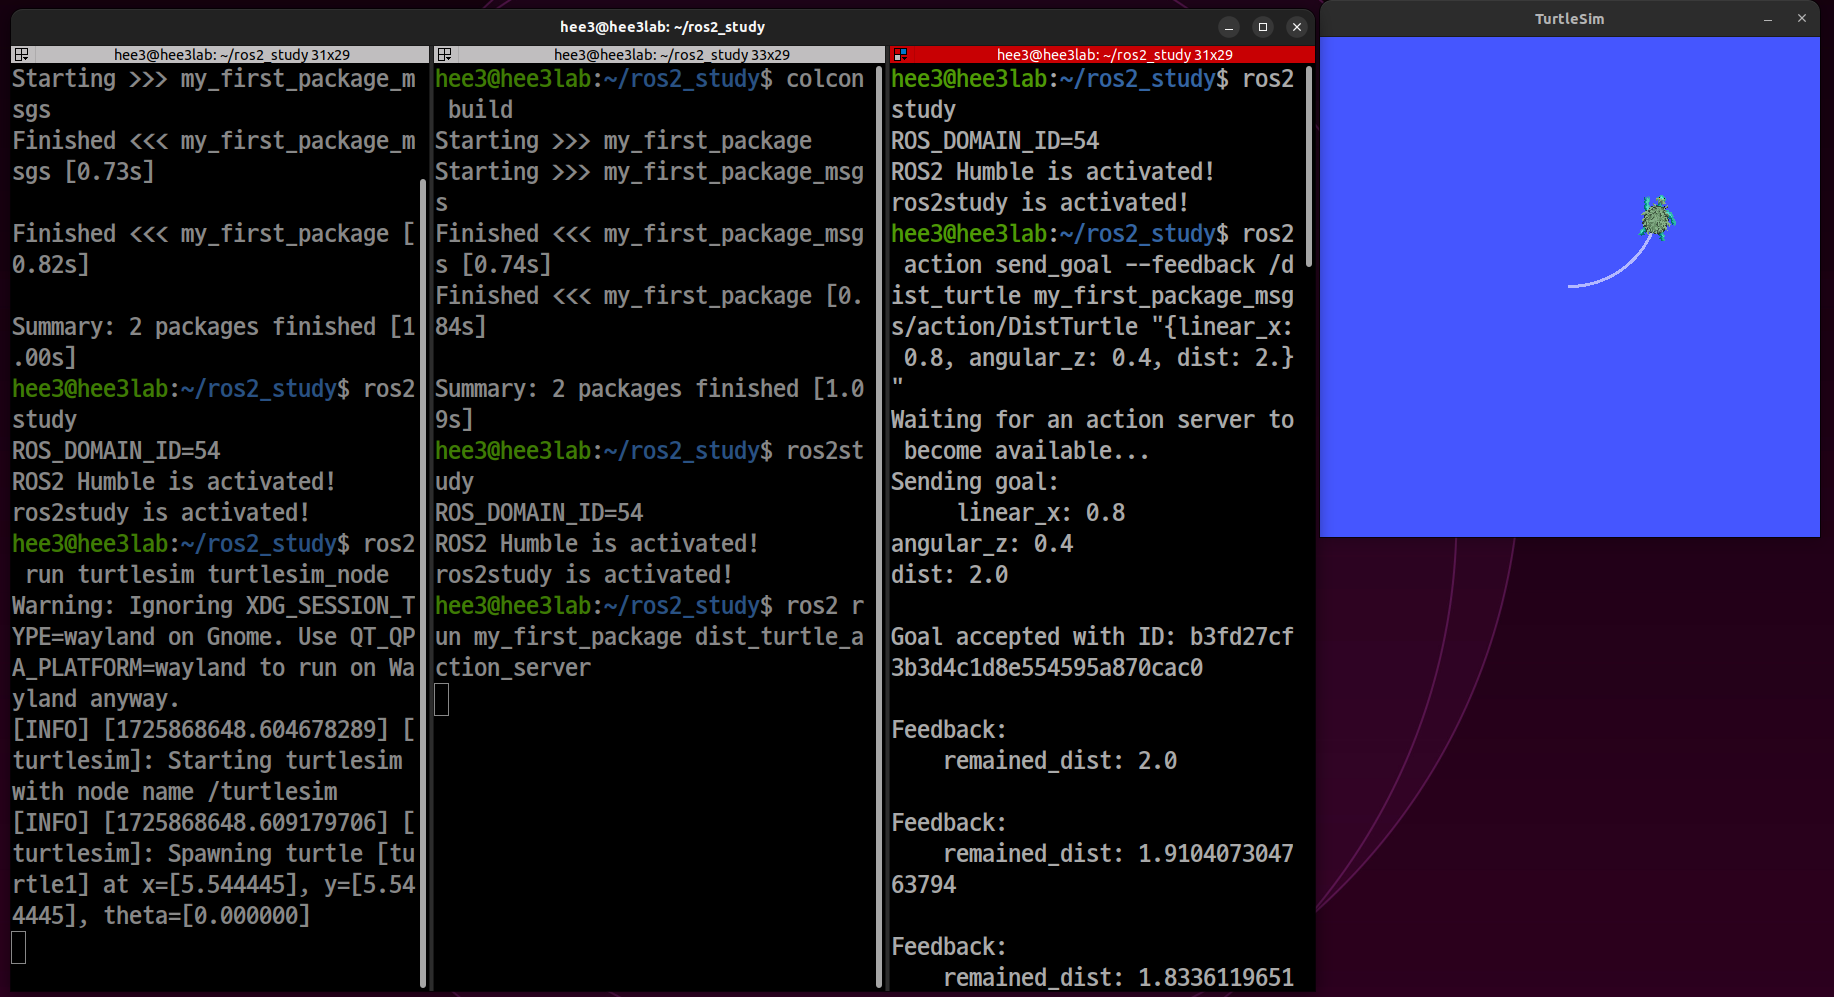Image resolution: width=1834 pixels, height=997 pixels.
Task: Click 'ROS_DOMAIN_ID=54' in the left terminal
Action: pos(116,451)
